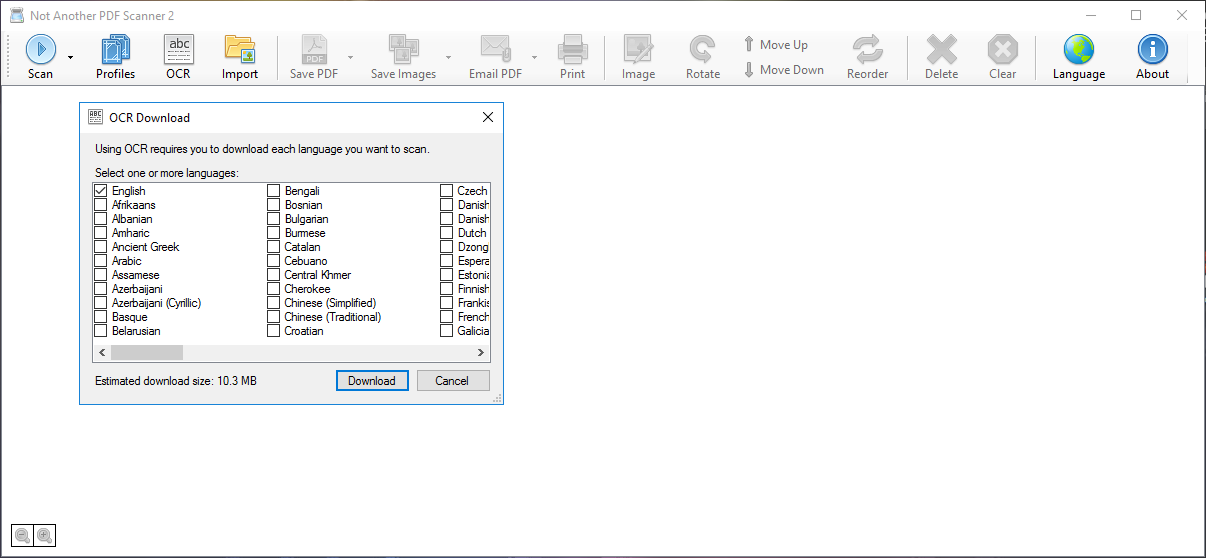This screenshot has width=1206, height=558.
Task: Click the Print toolbar icon
Action: [x=573, y=57]
